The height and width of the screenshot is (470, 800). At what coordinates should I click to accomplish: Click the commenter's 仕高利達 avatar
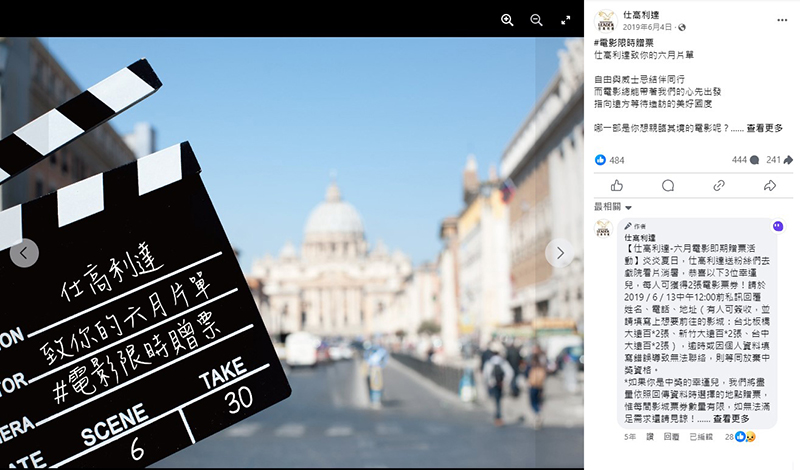[604, 228]
